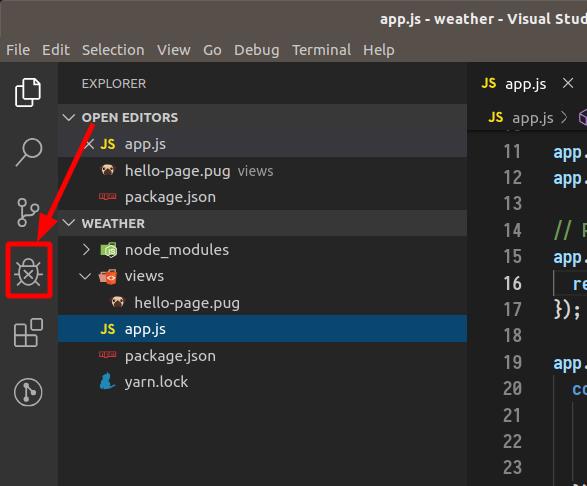The image size is (587, 486).
Task: Collapse the OPEN EDITORS section
Action: [x=69, y=118]
